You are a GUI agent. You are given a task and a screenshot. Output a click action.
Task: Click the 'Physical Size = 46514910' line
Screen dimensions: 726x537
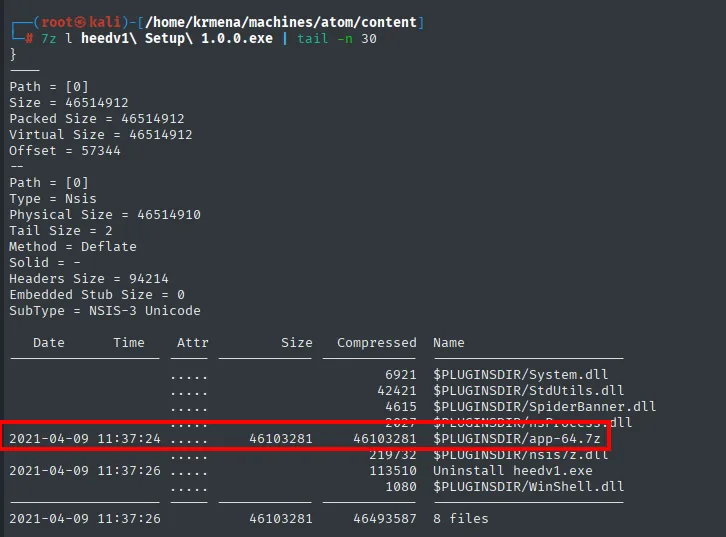point(105,215)
